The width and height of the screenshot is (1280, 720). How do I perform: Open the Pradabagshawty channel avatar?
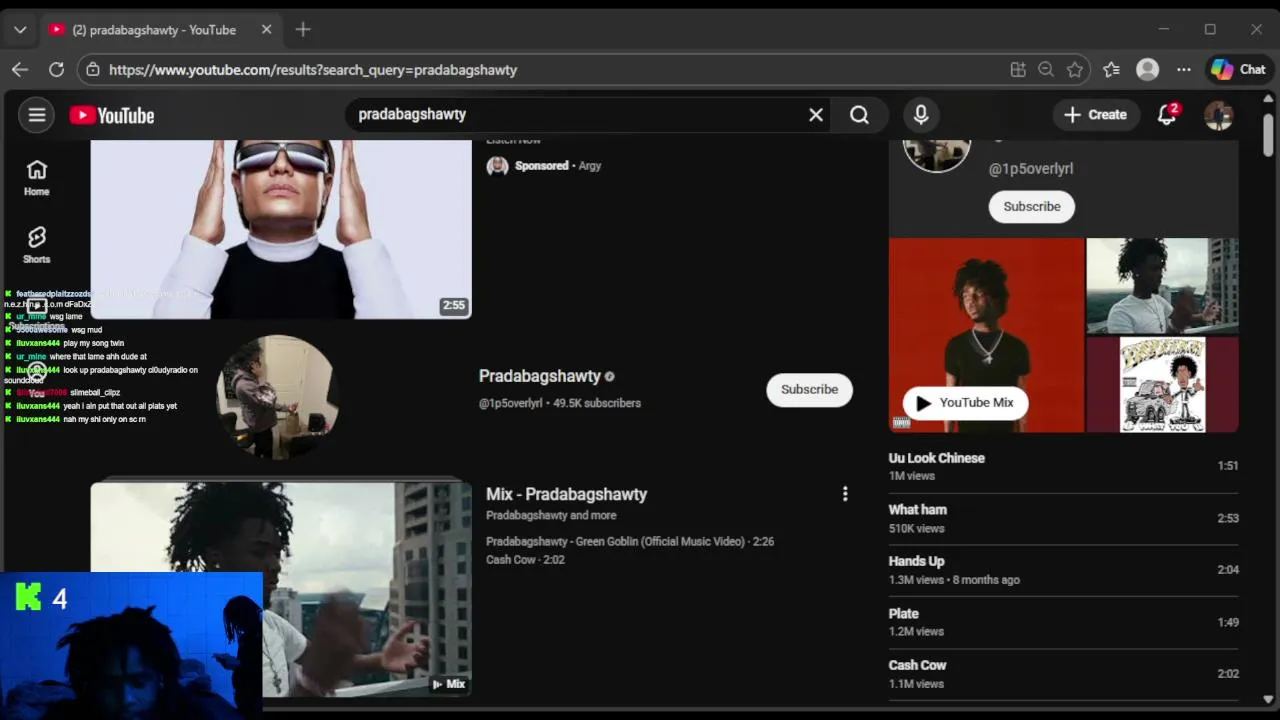[277, 397]
